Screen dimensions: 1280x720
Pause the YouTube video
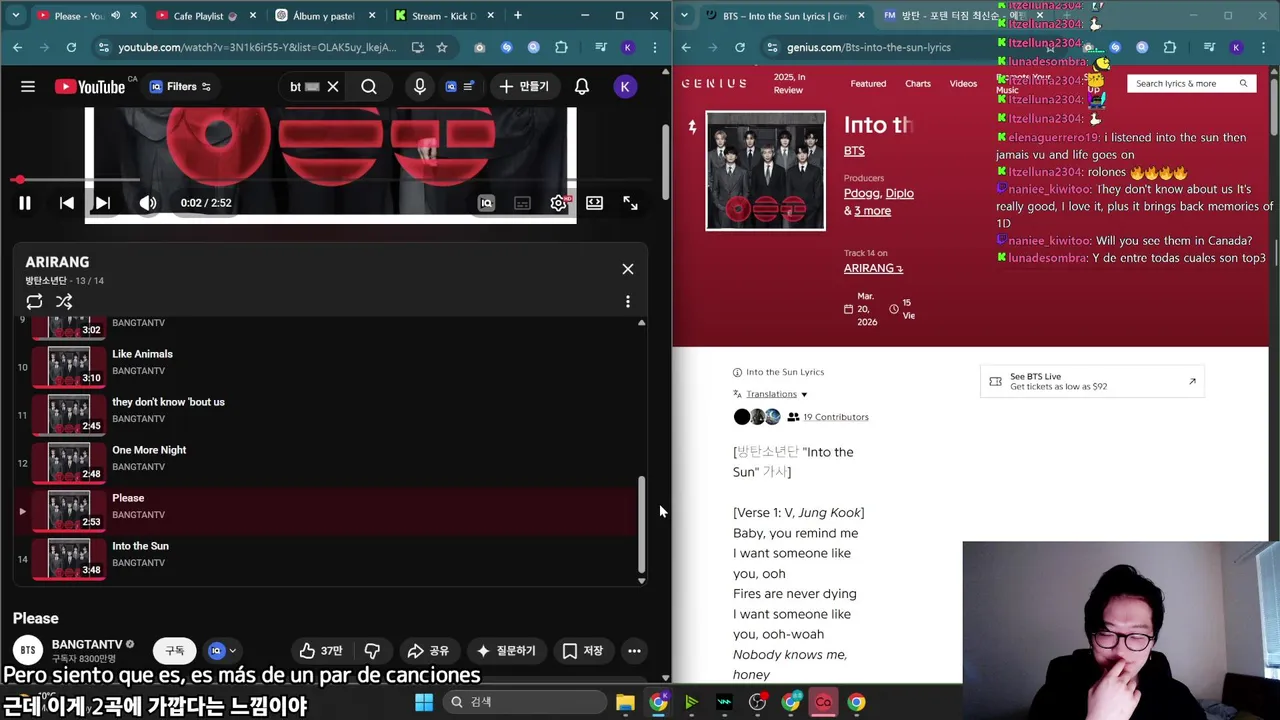click(25, 203)
